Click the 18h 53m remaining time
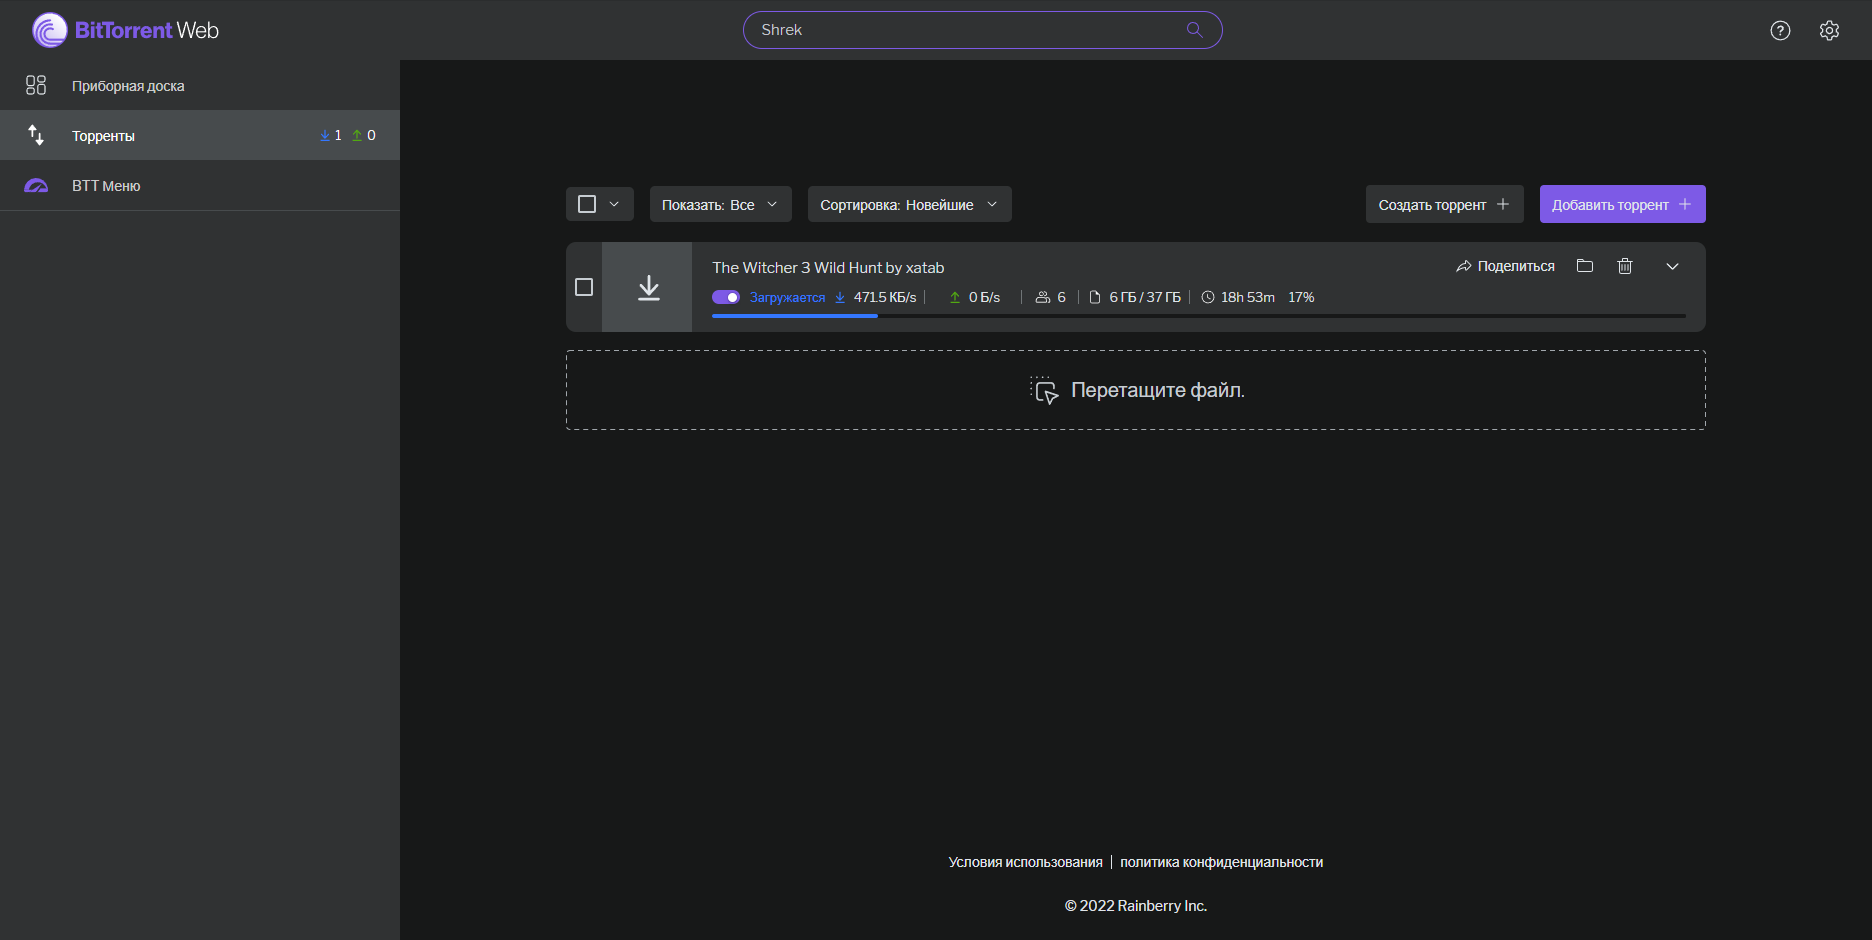This screenshot has width=1872, height=940. (x=1248, y=297)
